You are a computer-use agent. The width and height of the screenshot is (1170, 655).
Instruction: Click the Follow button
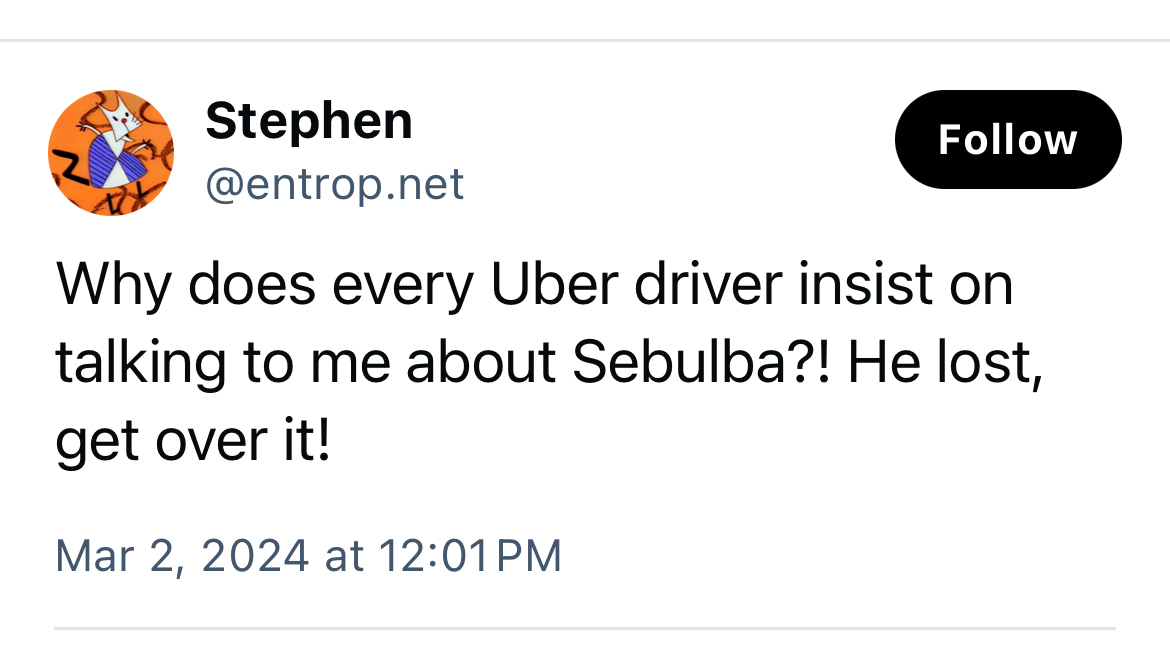point(1007,140)
